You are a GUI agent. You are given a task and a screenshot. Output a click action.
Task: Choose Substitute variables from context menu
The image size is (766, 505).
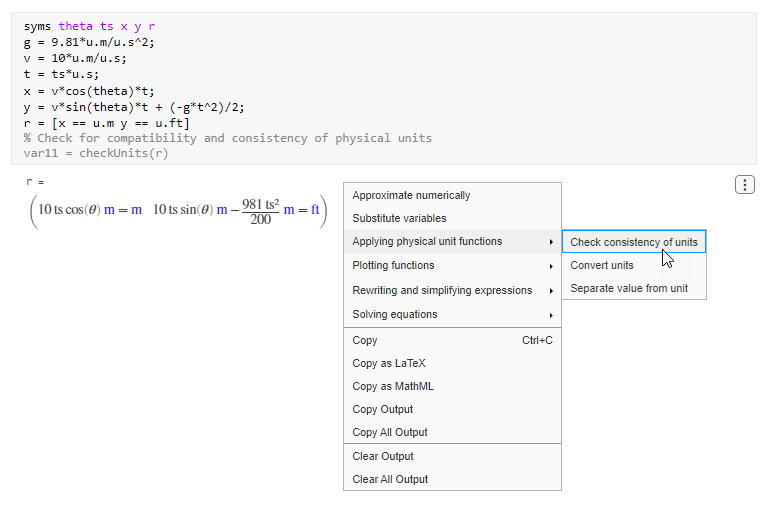(x=399, y=218)
